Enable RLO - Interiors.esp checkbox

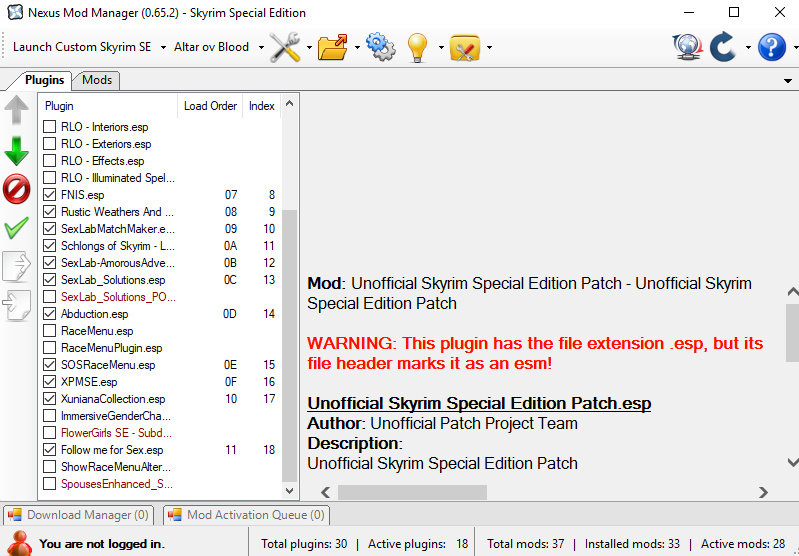tap(49, 126)
